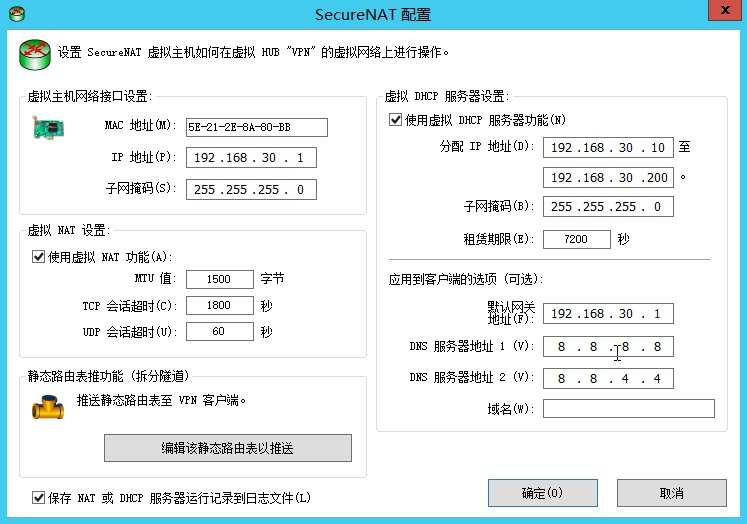Click the DHCP 子网掩码(B) field
The image size is (747, 524).
[608, 207]
